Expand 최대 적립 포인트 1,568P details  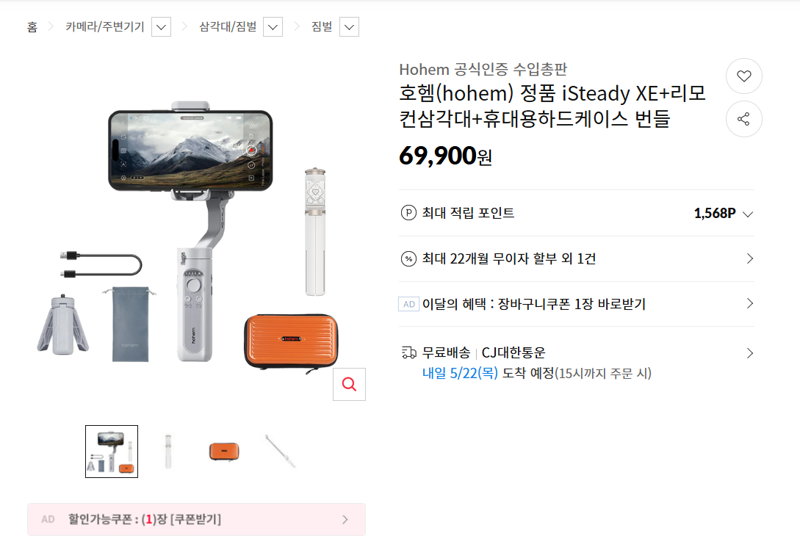(x=748, y=214)
